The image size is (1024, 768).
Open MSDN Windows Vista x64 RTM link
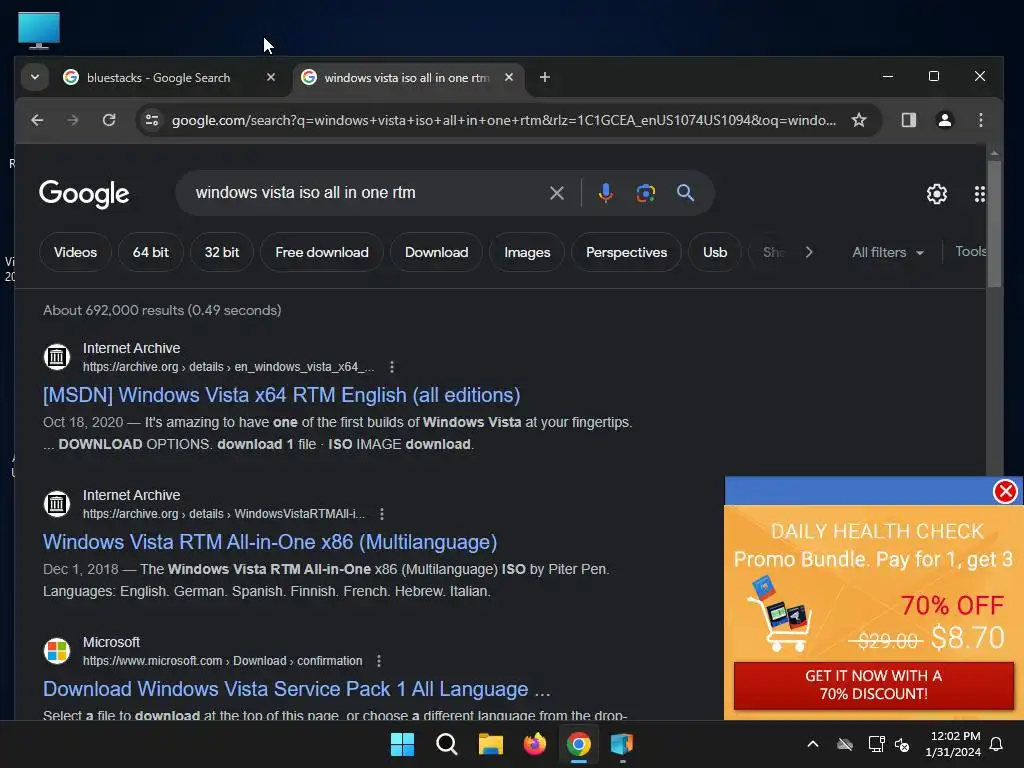[281, 395]
